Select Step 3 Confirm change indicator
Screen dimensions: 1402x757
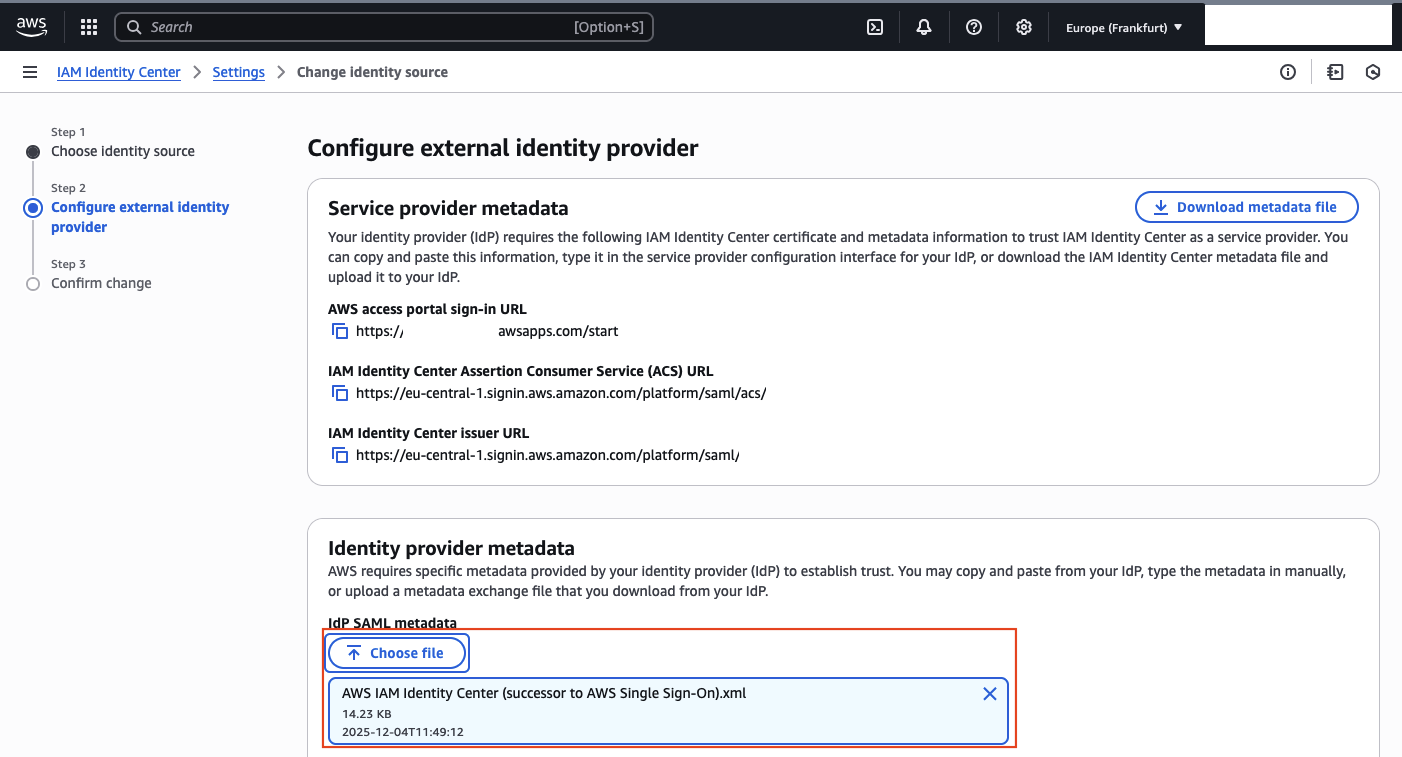33,283
